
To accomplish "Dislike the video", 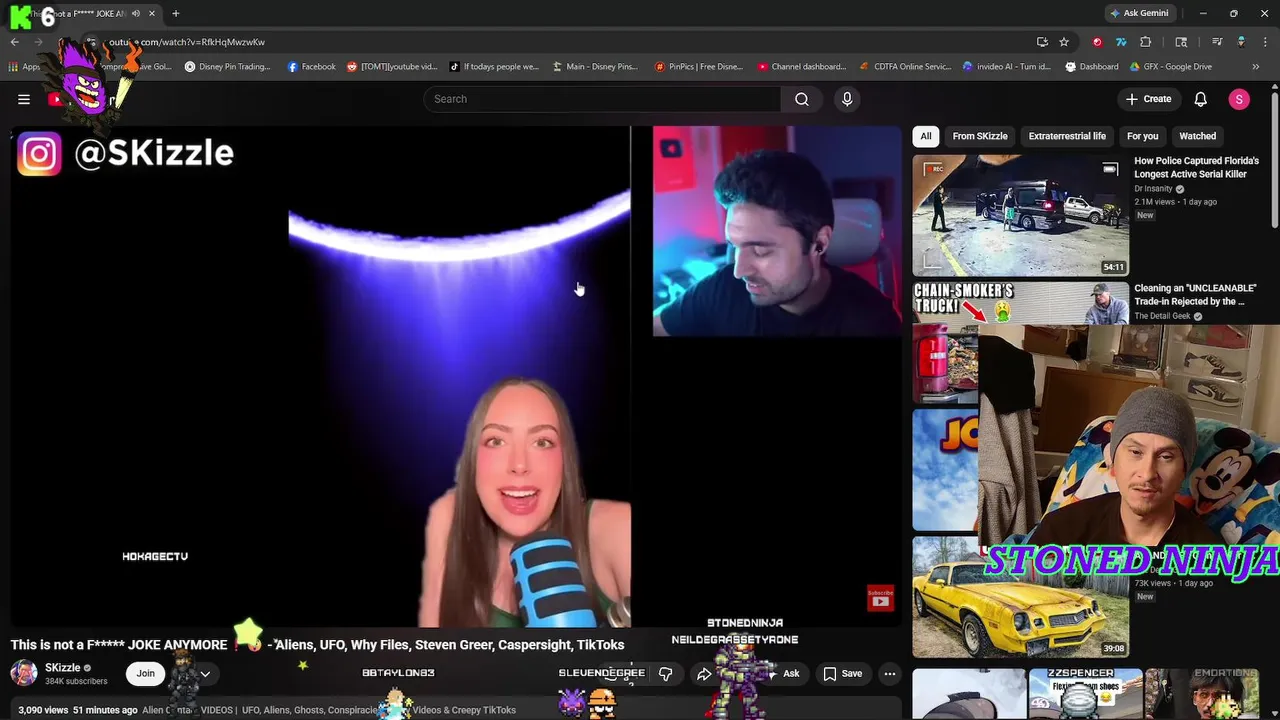I will [665, 673].
